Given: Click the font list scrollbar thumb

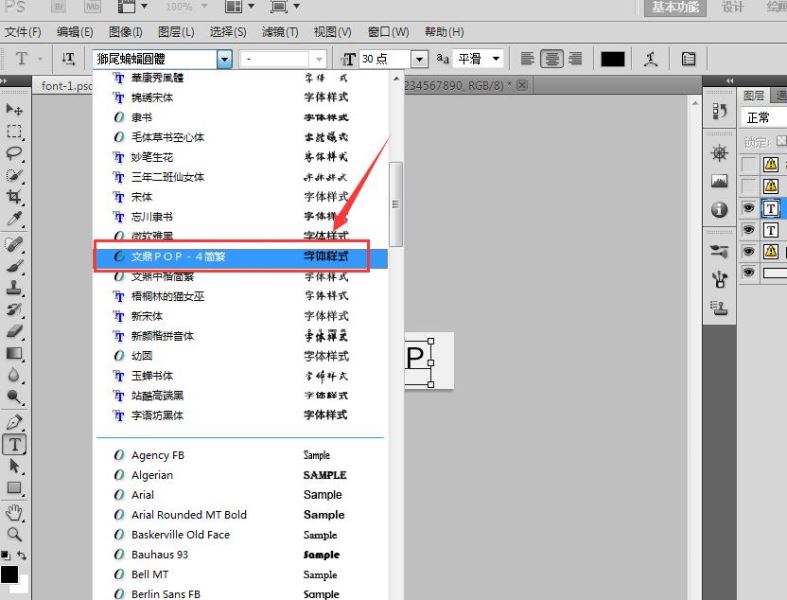Looking at the screenshot, I should click(x=396, y=204).
